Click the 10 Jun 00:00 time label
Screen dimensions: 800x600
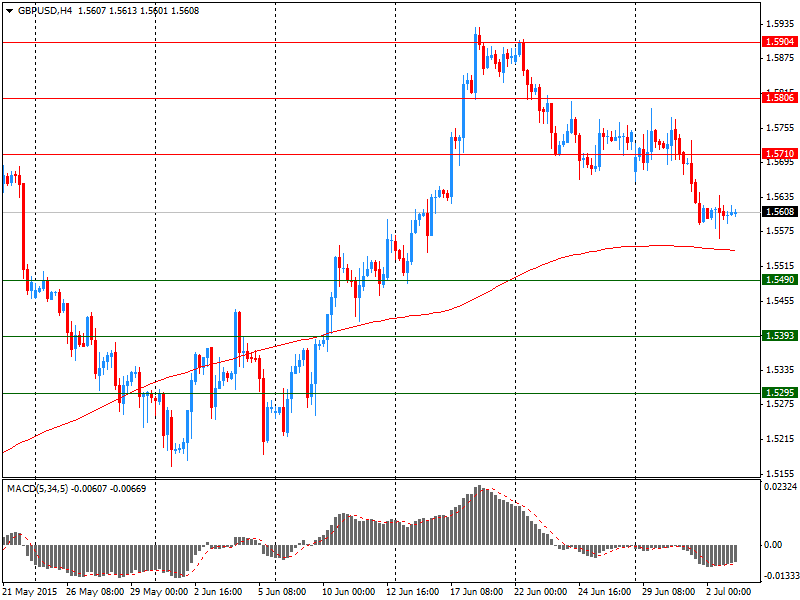[349, 592]
